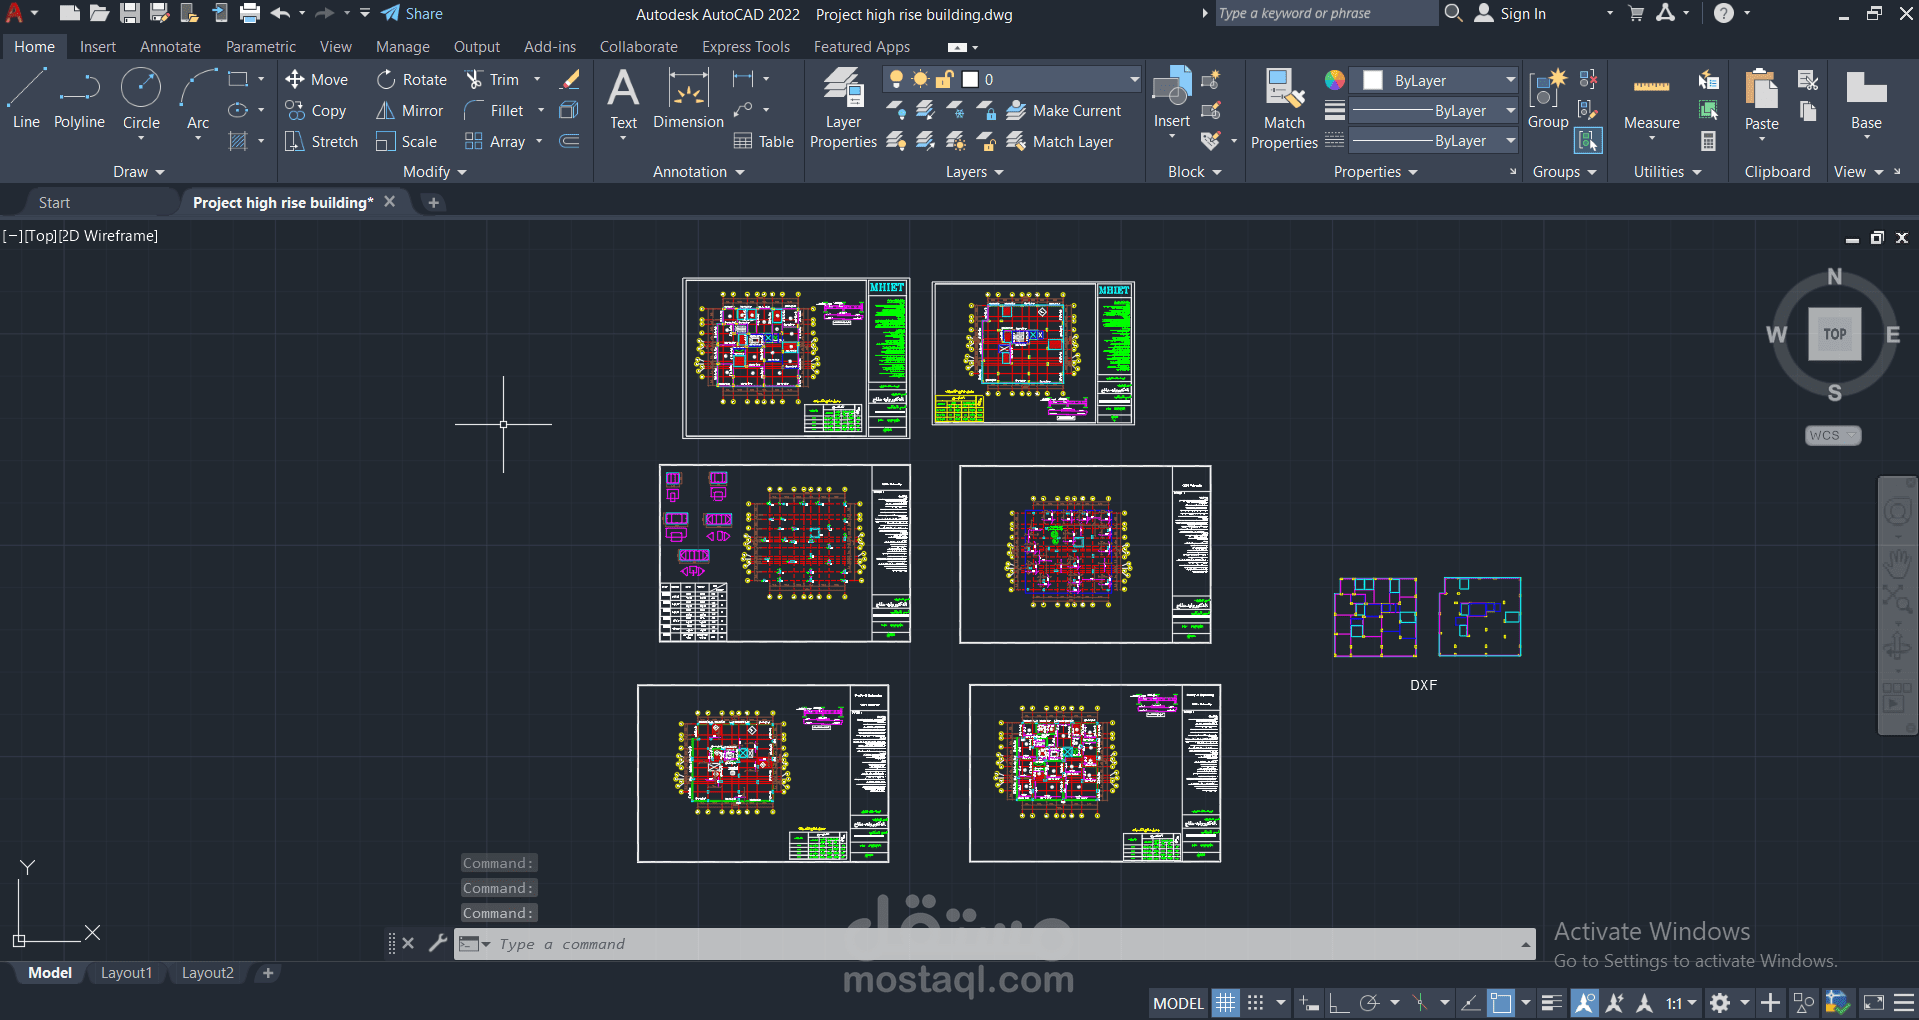Toggle object snap in status bar
Viewport: 1919px width, 1020px height.
[1500, 1002]
